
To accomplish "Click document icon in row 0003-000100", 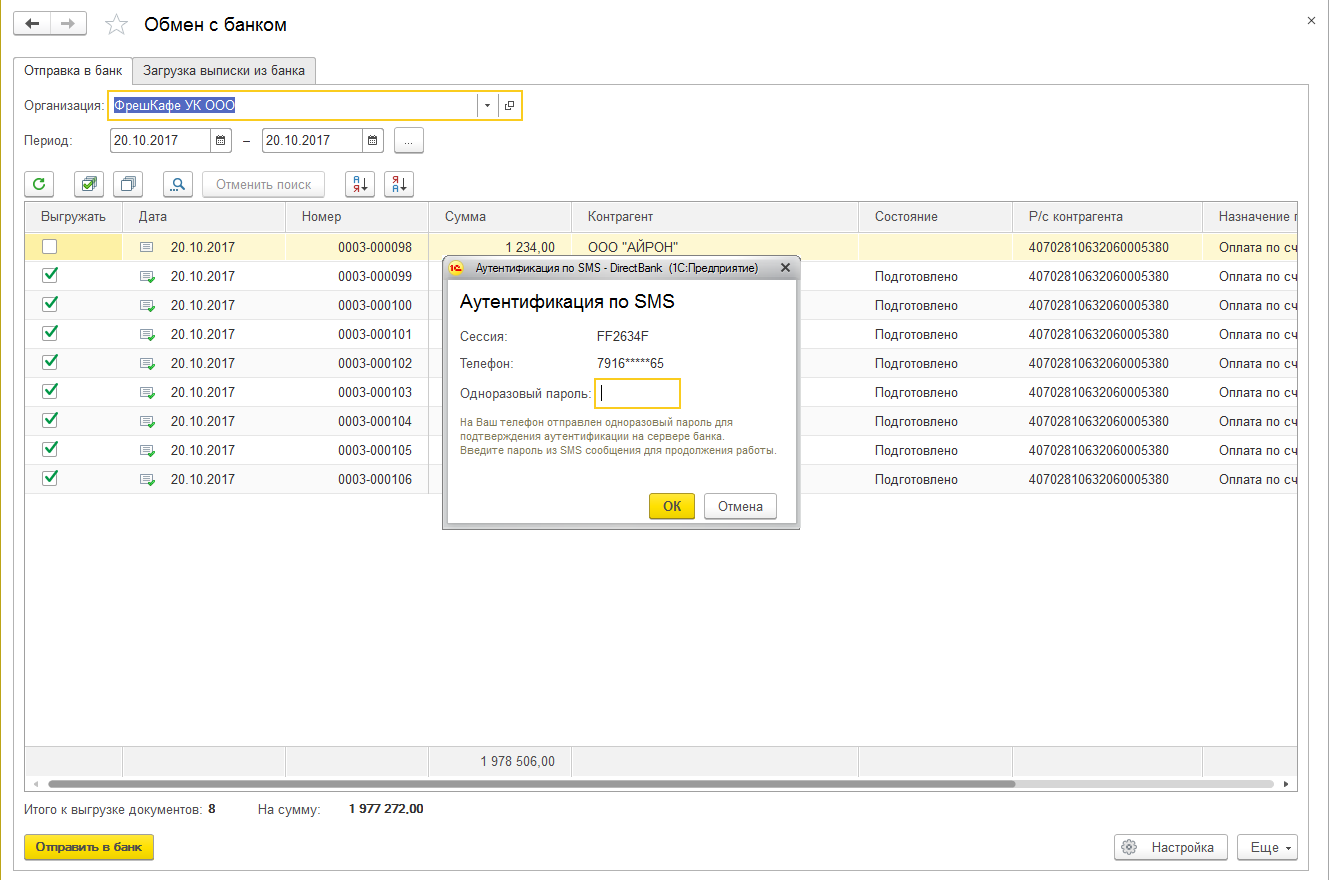I will click(147, 305).
